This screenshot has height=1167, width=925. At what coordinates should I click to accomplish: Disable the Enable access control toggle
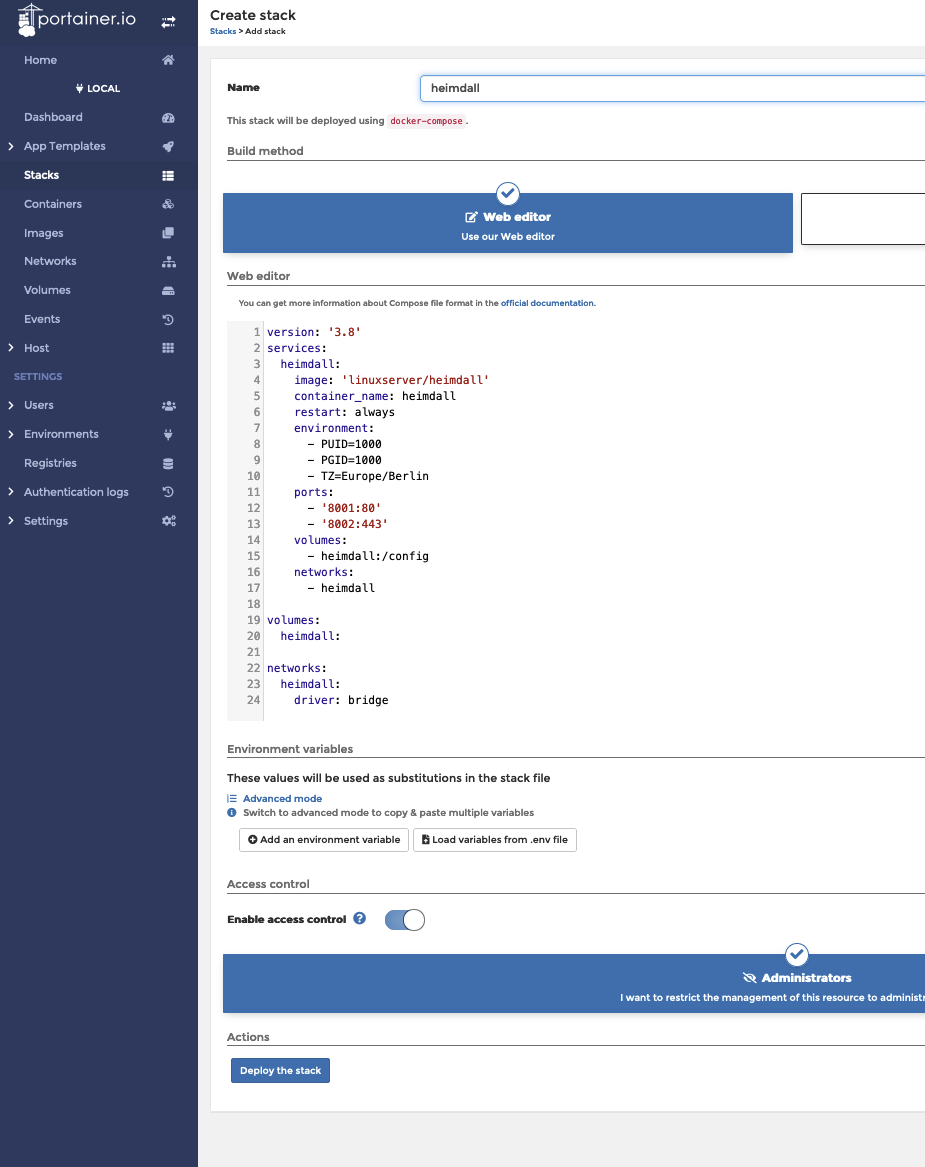[x=404, y=919]
